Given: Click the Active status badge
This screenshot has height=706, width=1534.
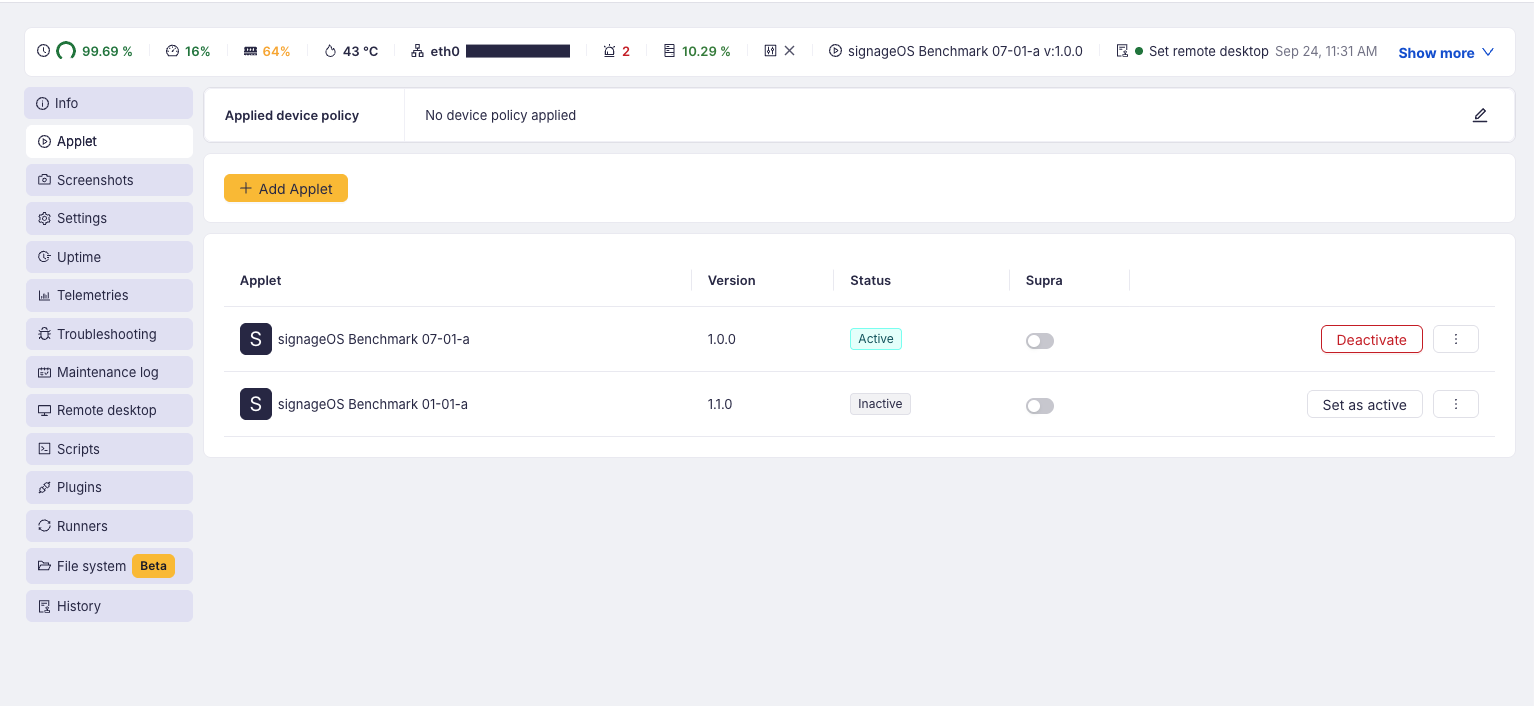Looking at the screenshot, I should [x=876, y=339].
